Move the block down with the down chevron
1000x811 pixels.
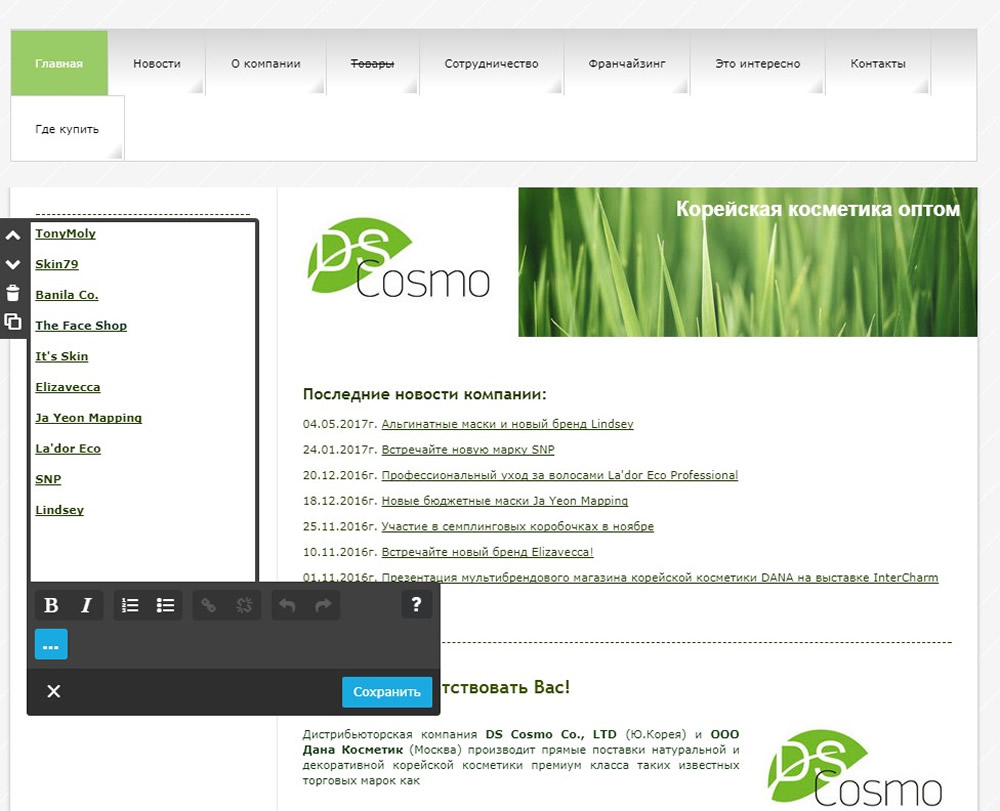click(13, 264)
